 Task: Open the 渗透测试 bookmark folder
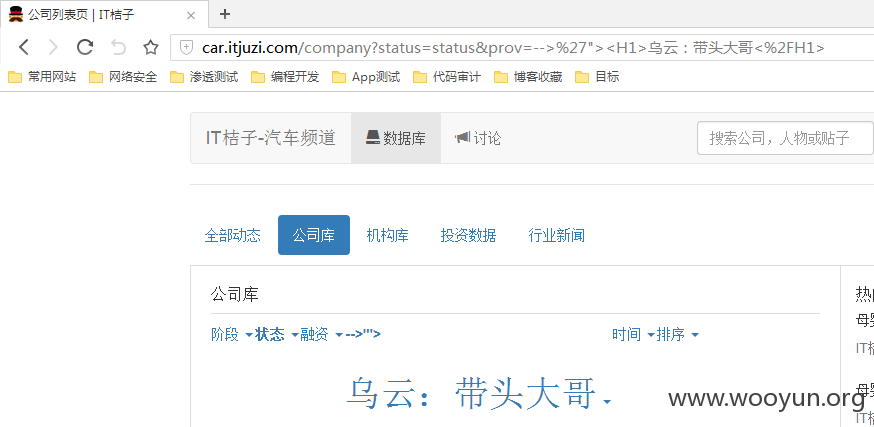204,77
